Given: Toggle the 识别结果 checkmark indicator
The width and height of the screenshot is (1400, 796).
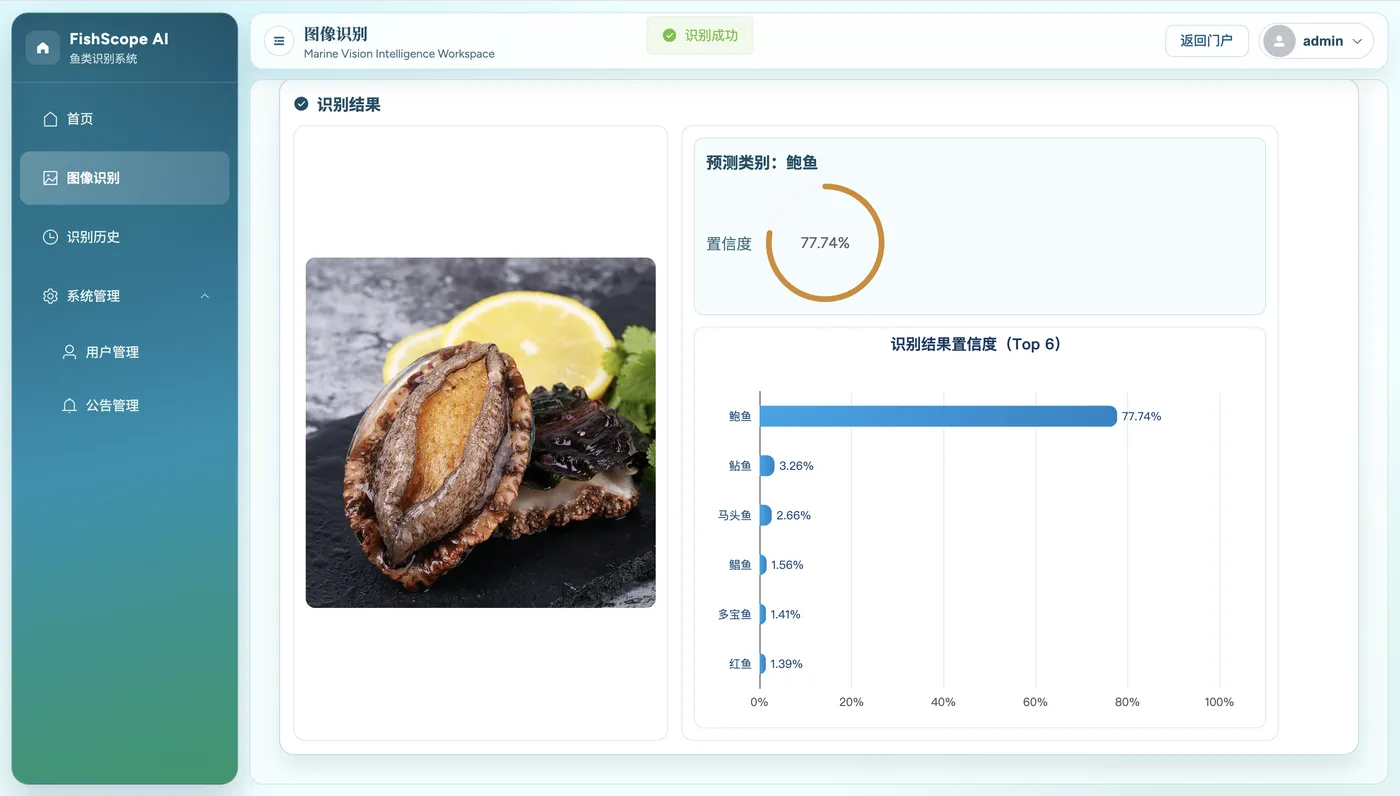Looking at the screenshot, I should 301,103.
